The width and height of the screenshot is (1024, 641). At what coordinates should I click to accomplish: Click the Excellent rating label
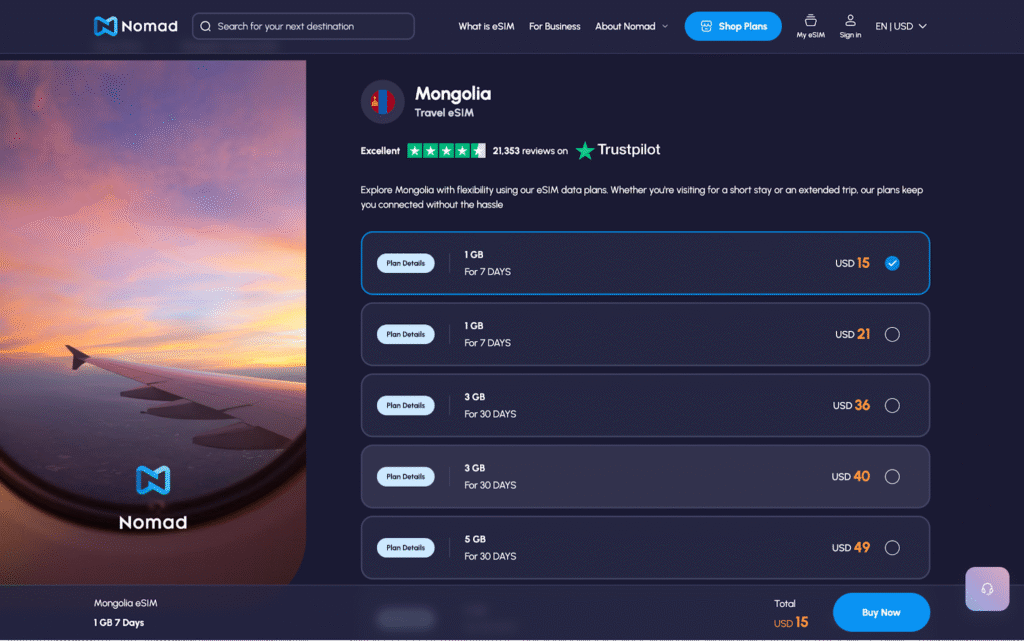[x=380, y=151]
